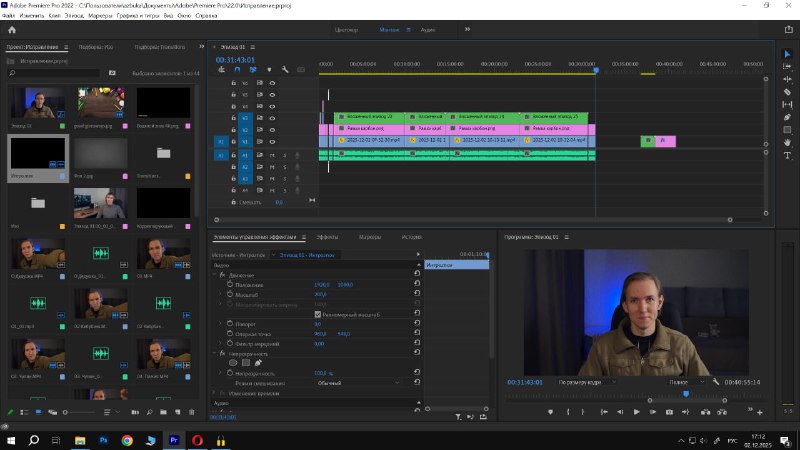800x450 pixels.
Task: Open Premiere Pro from the Windows taskbar
Action: [175, 440]
